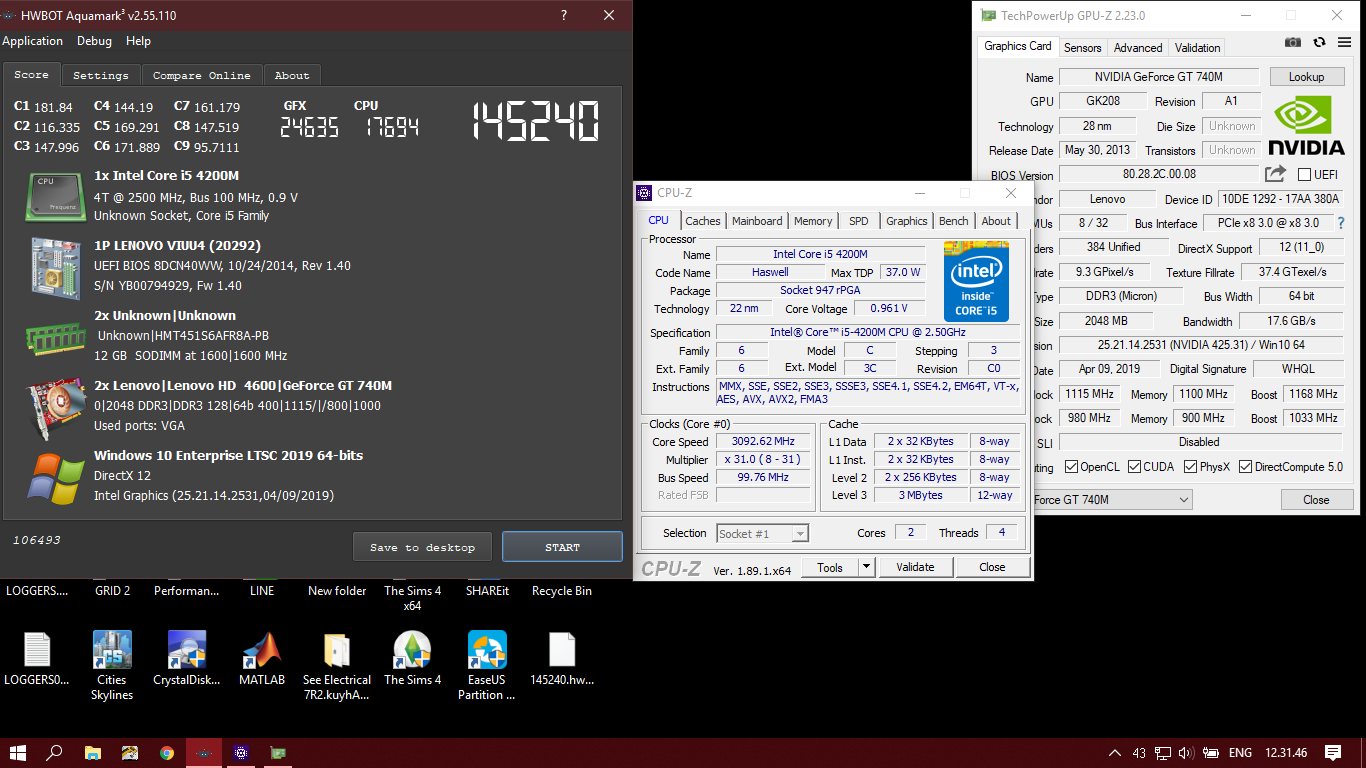Open the Windows Start menu
The width and height of the screenshot is (1366, 768).
point(18,753)
